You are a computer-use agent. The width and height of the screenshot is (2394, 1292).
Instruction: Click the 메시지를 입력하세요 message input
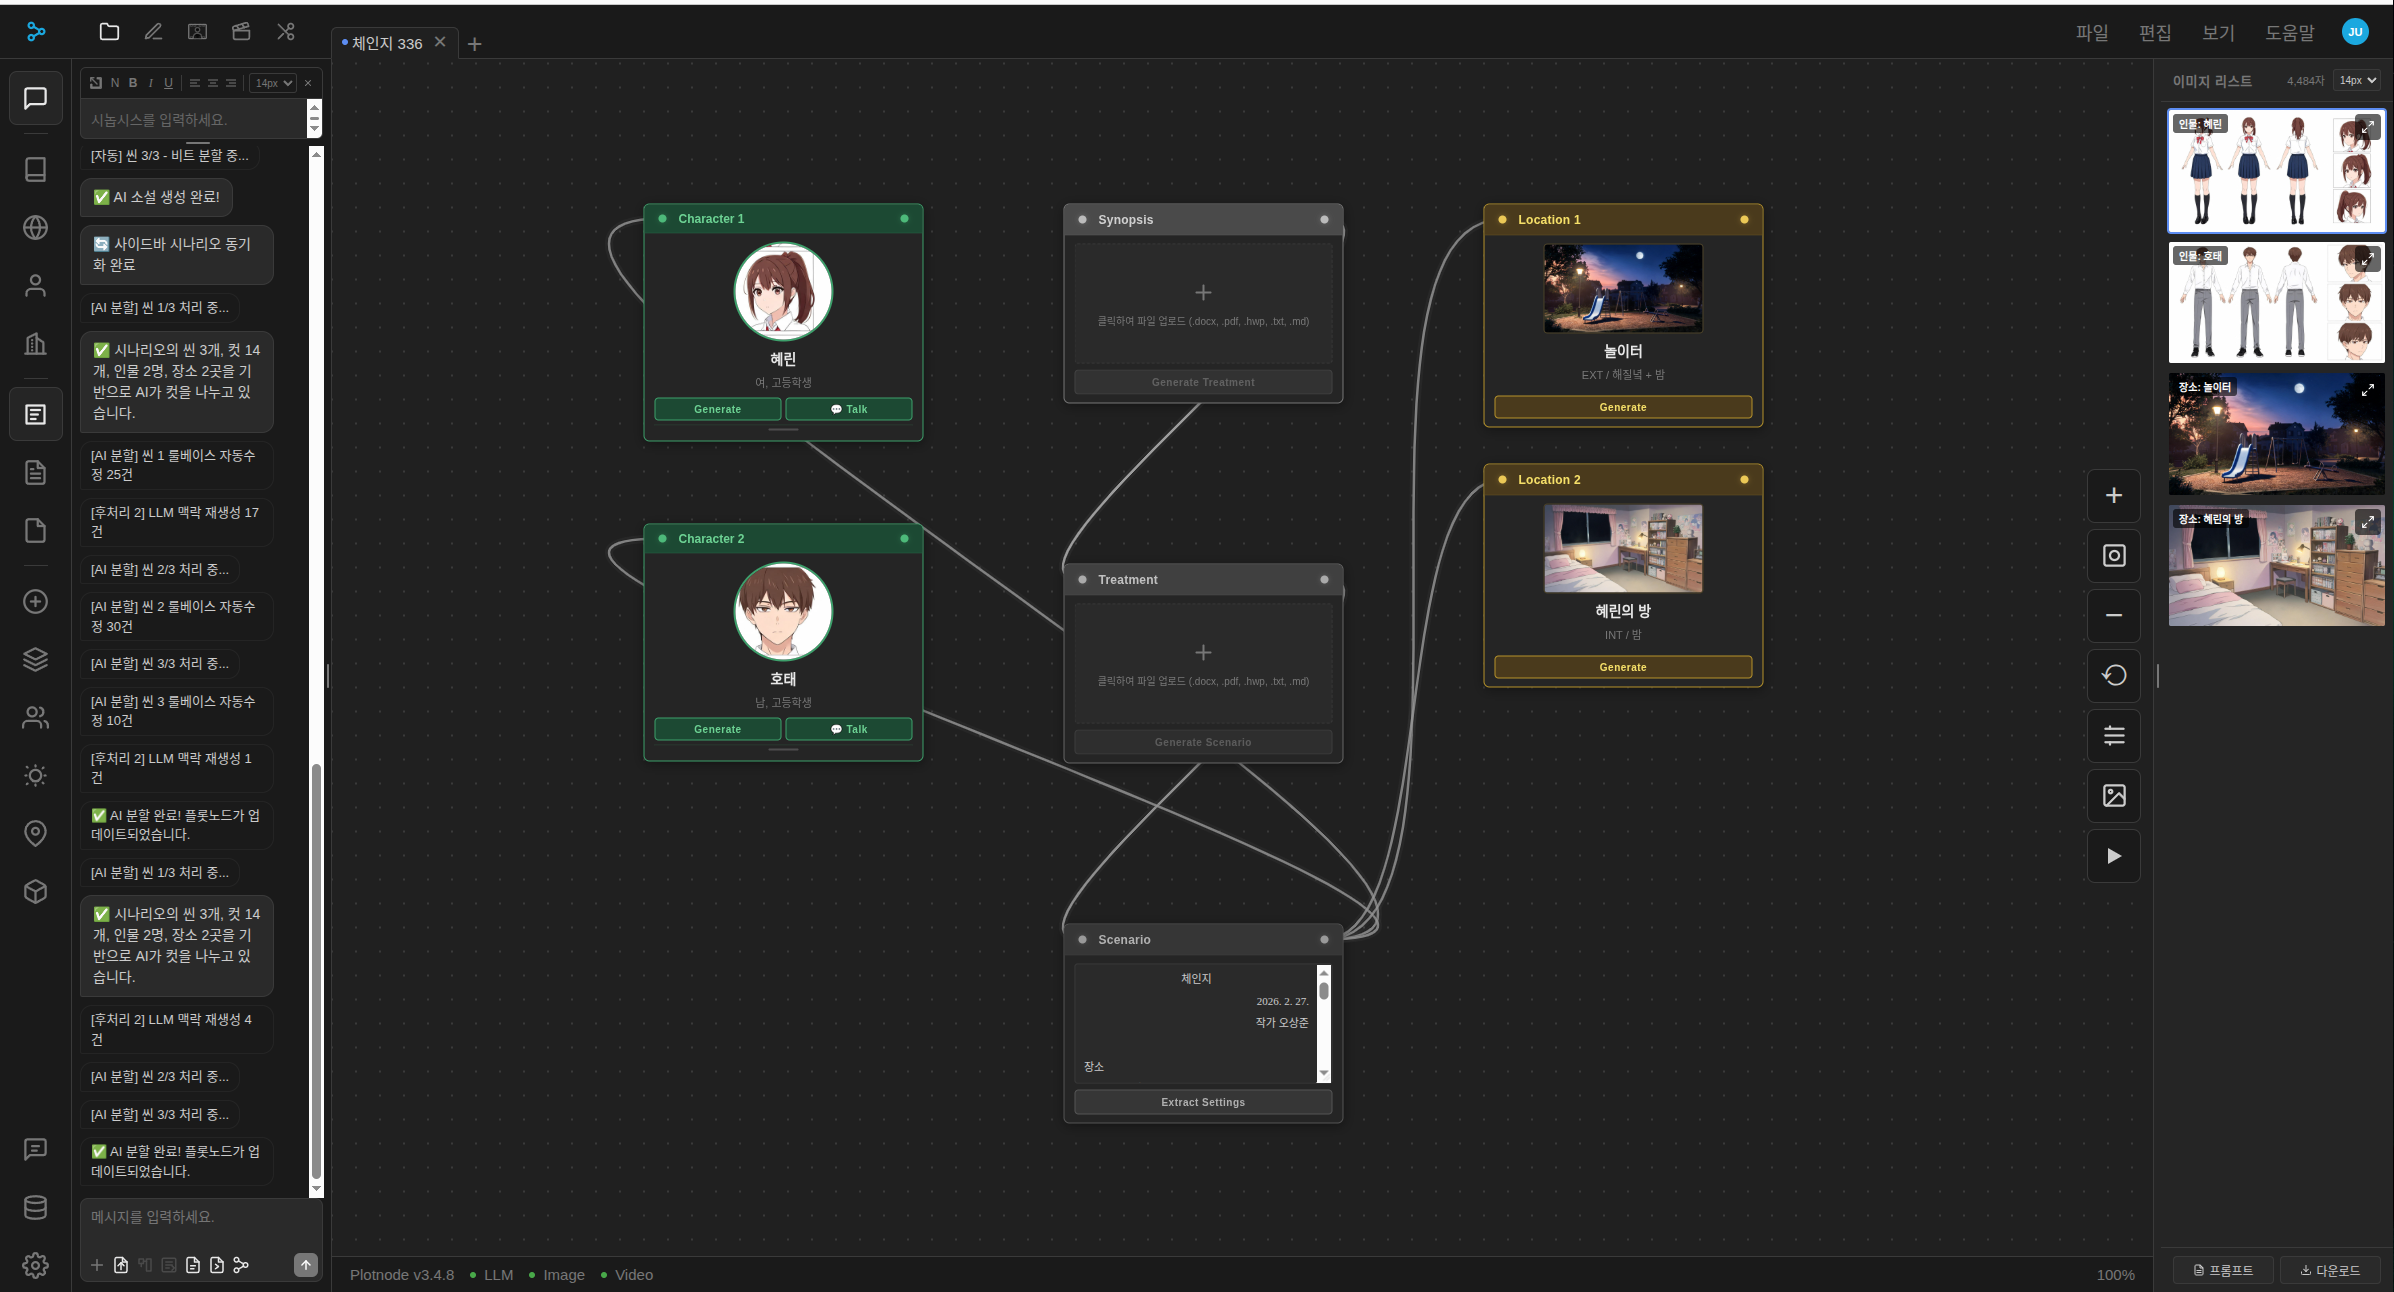201,1217
